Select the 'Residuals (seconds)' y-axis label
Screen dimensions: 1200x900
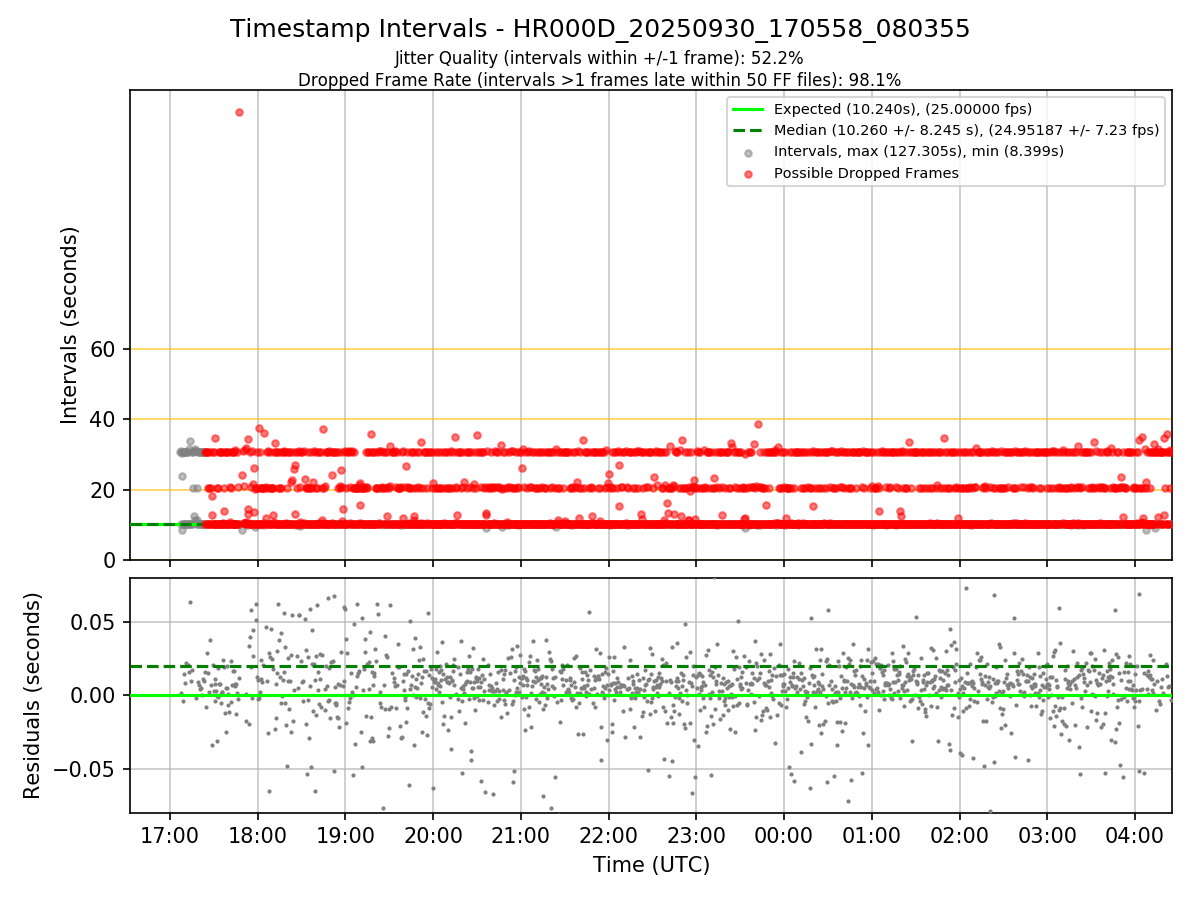[32, 696]
